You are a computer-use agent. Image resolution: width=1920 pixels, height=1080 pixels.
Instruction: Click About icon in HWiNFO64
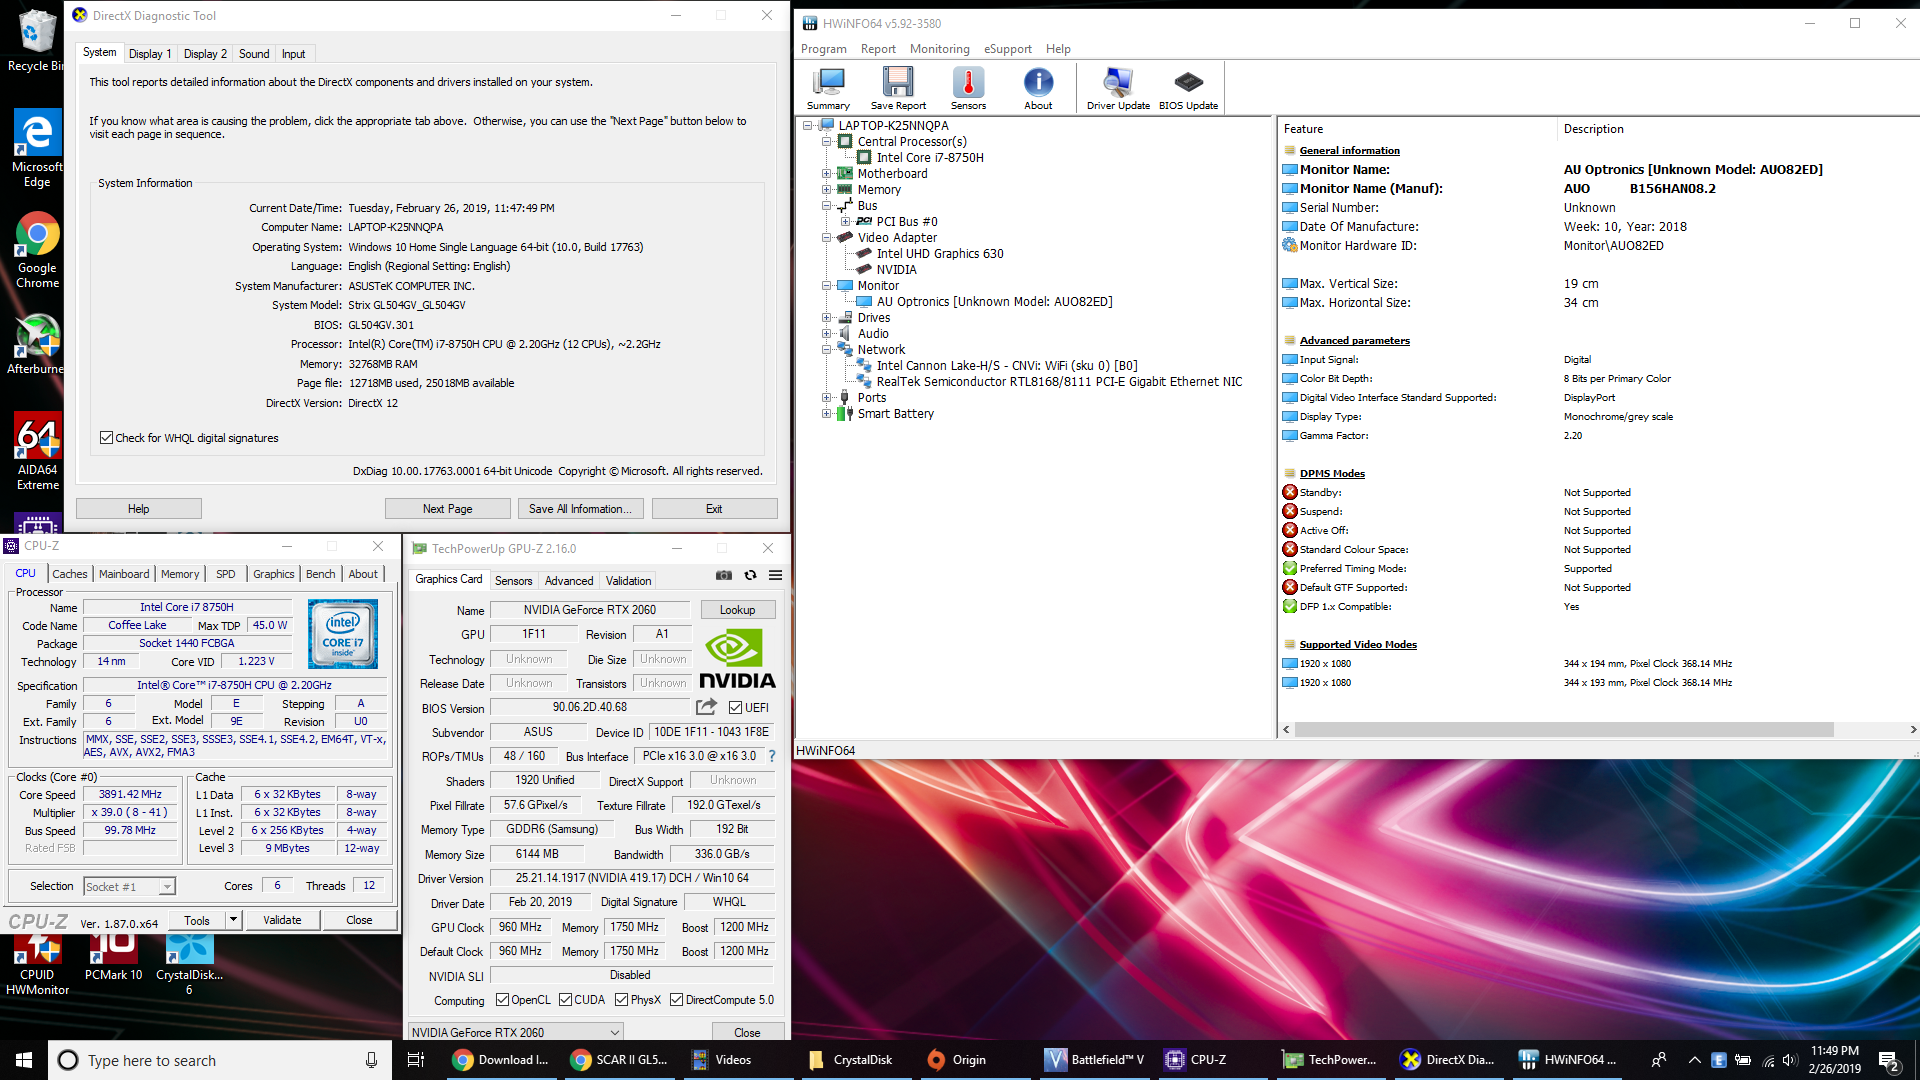coord(1038,88)
